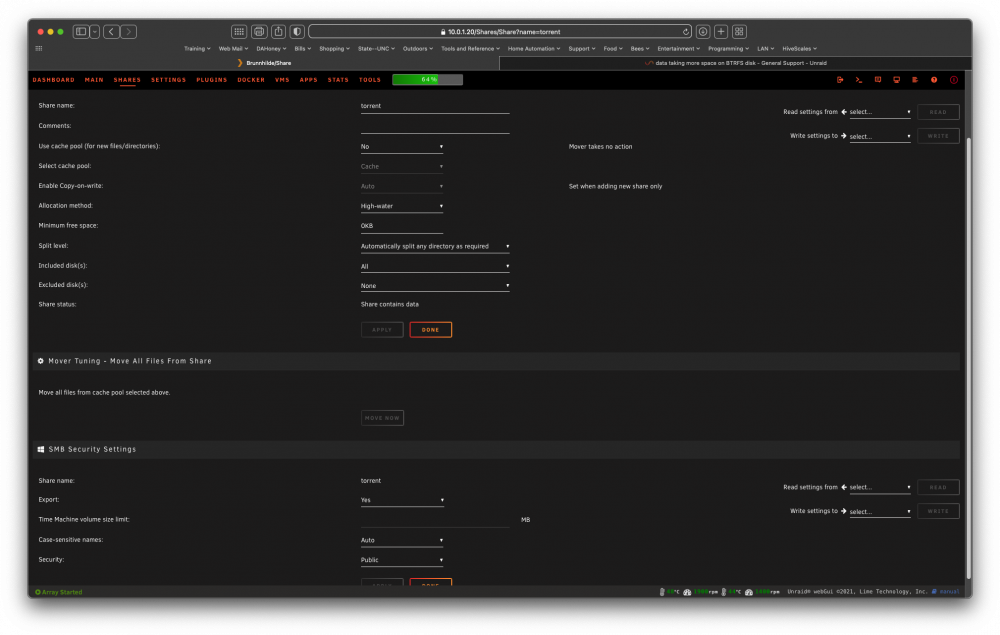
Task: Open the Tools tab
Action: [370, 80]
